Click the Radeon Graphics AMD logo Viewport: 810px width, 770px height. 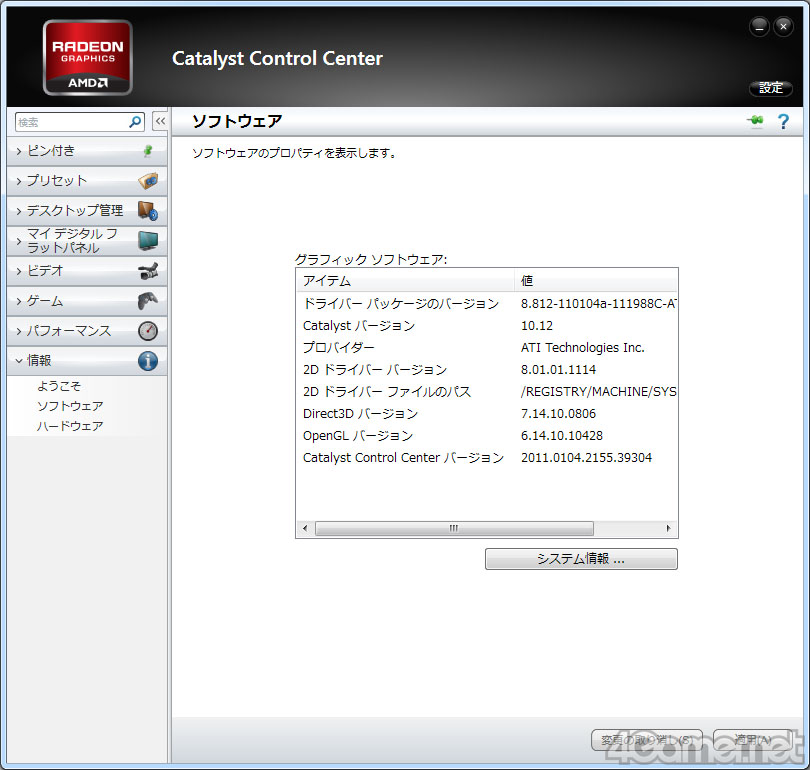[88, 58]
